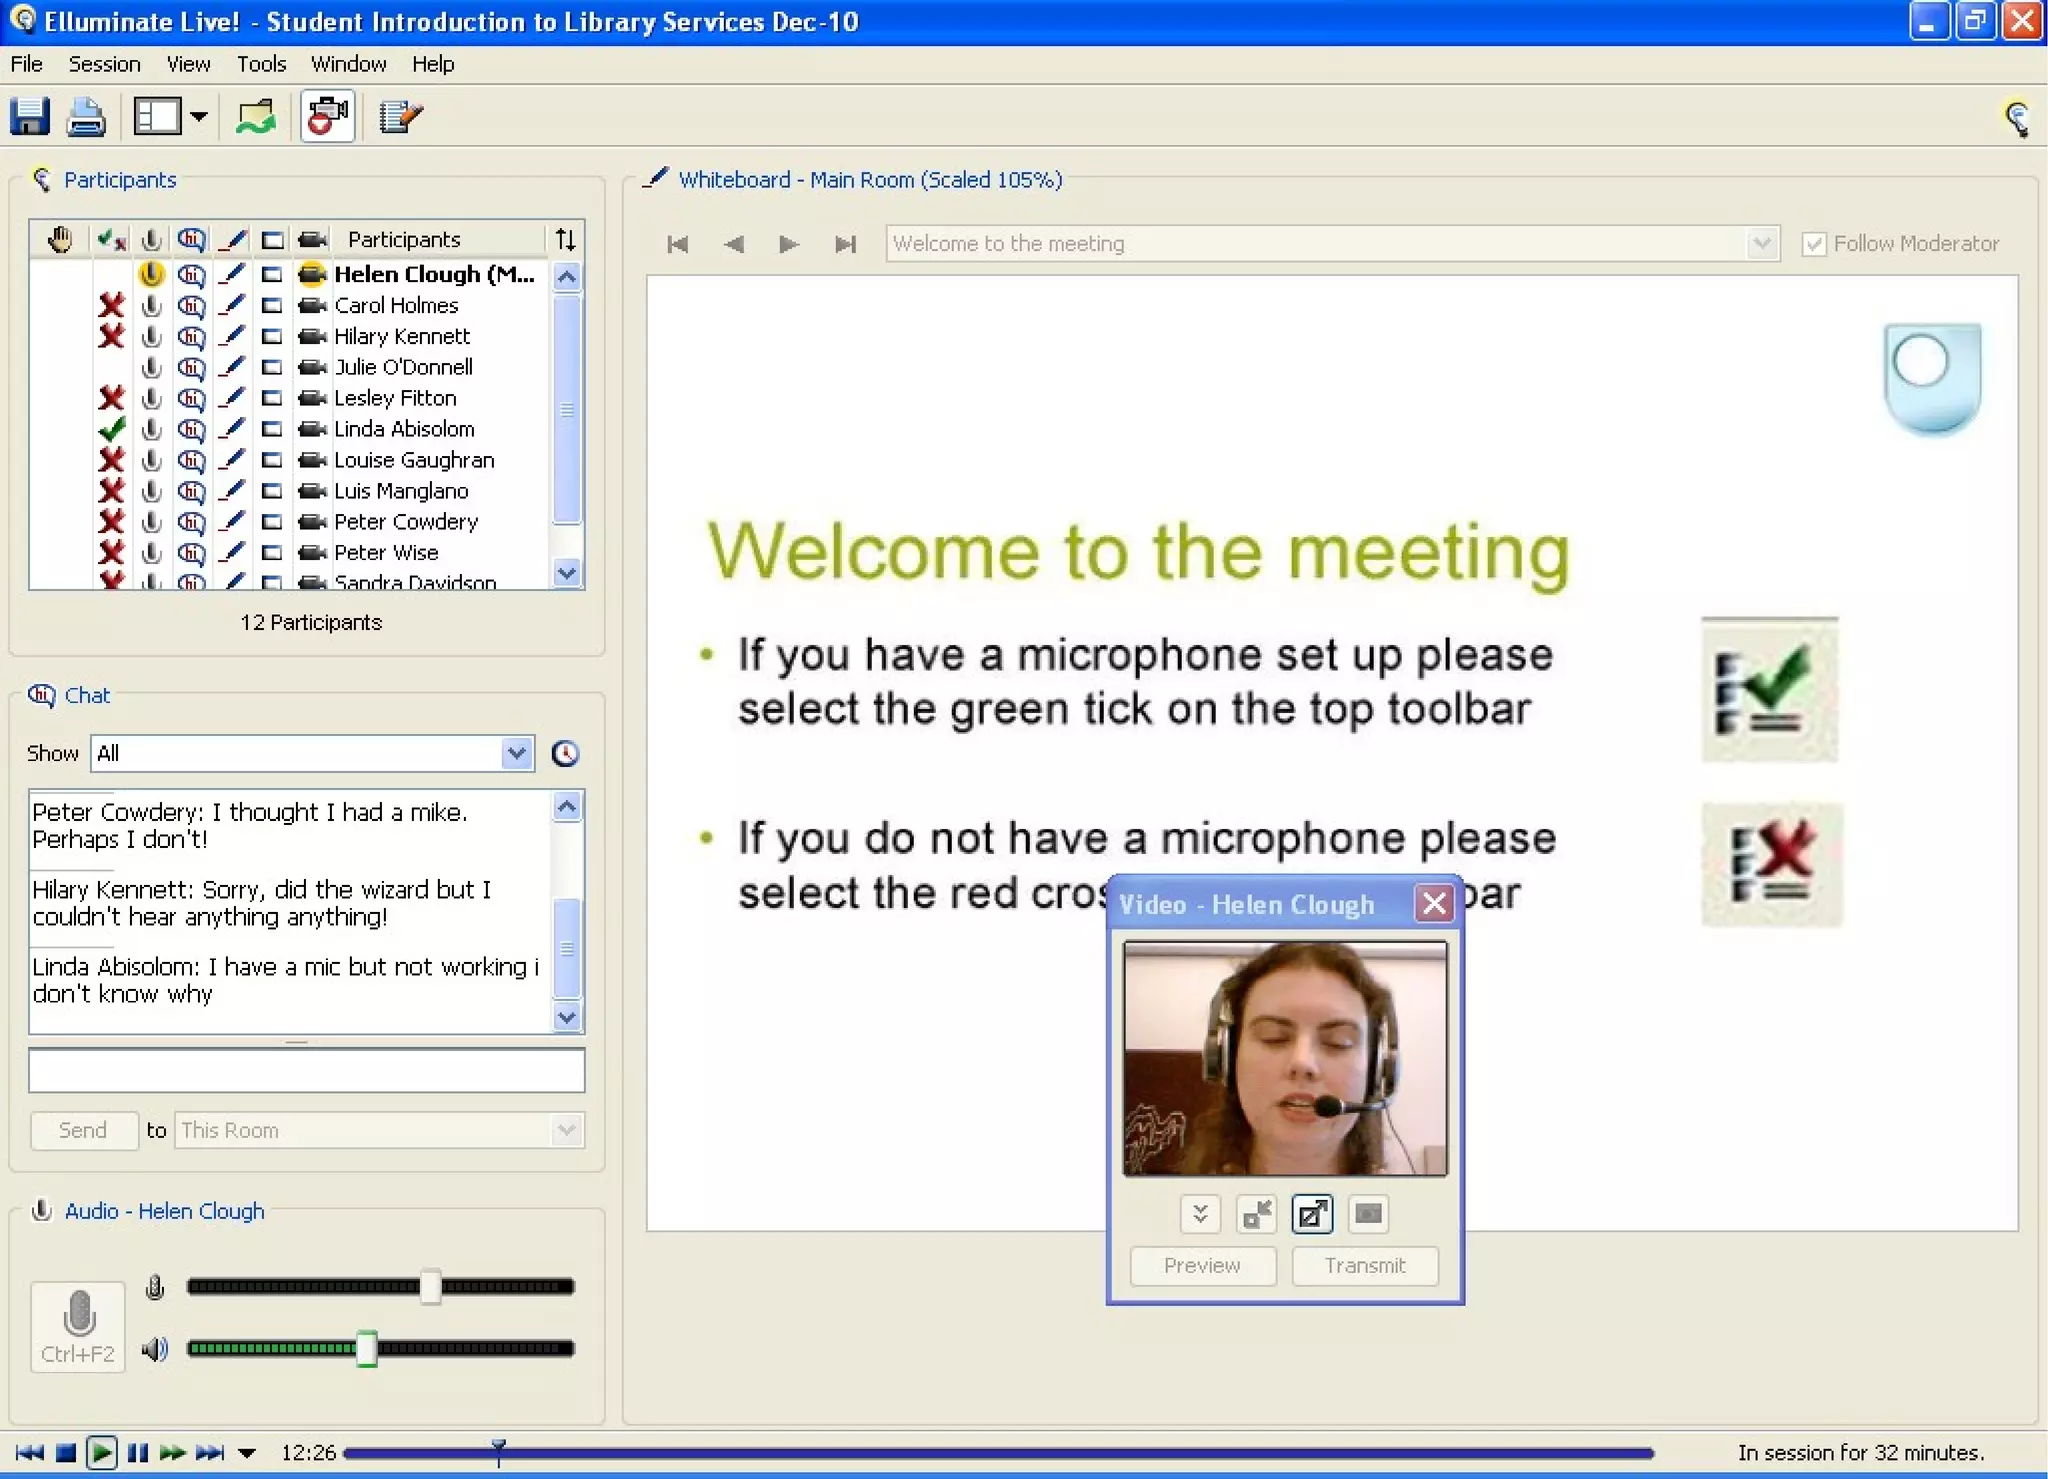Click the notes editor icon in toolbar
The image size is (2048, 1479).
tap(401, 117)
